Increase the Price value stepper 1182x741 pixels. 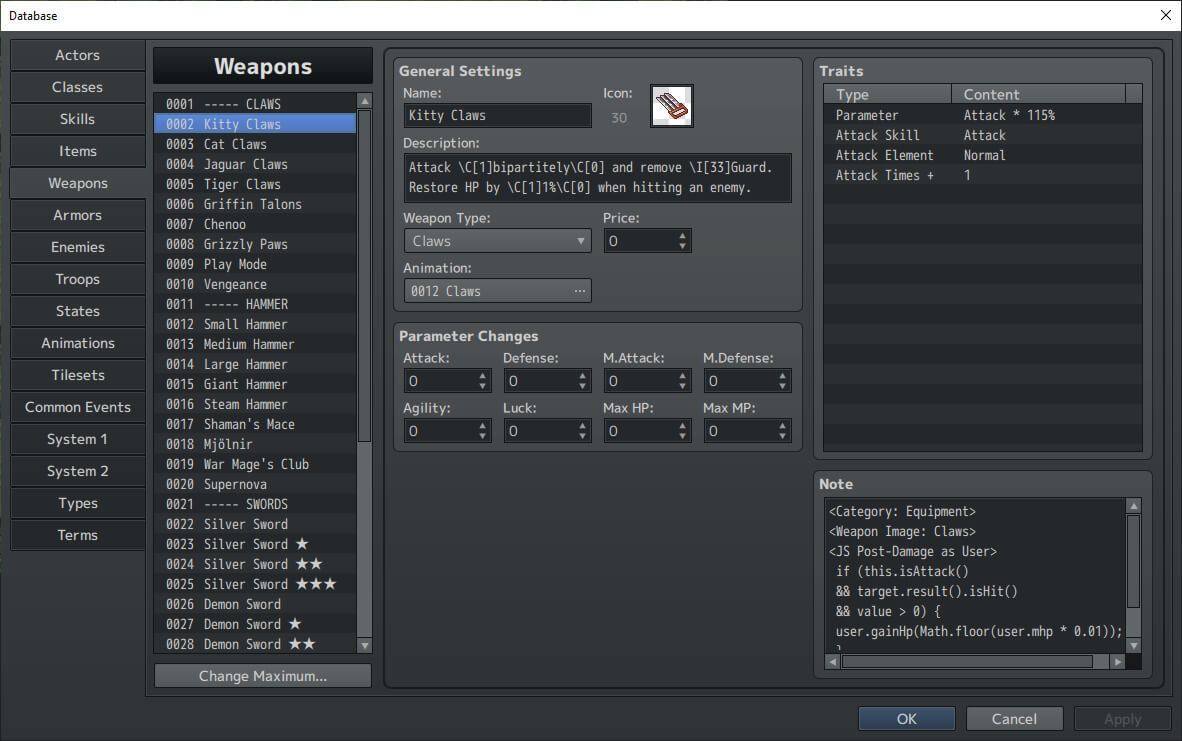pyautogui.click(x=683, y=236)
